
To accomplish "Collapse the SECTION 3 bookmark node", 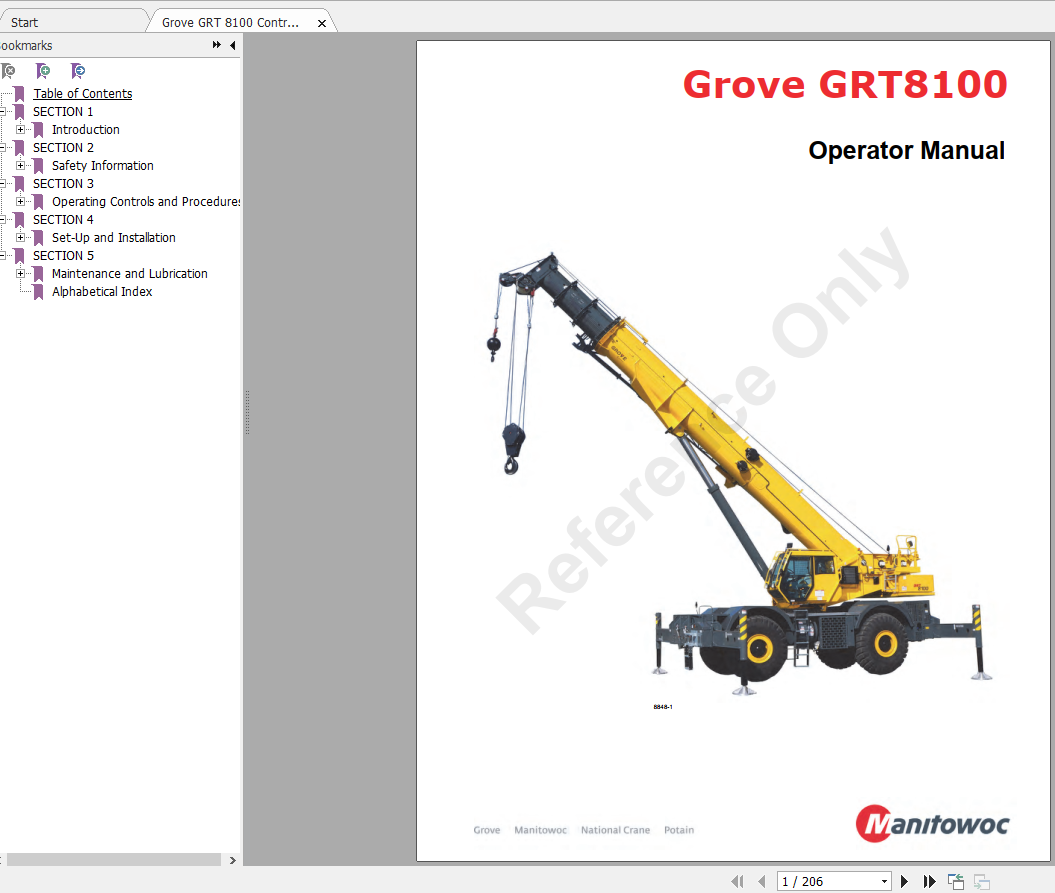I will (x=2, y=184).
